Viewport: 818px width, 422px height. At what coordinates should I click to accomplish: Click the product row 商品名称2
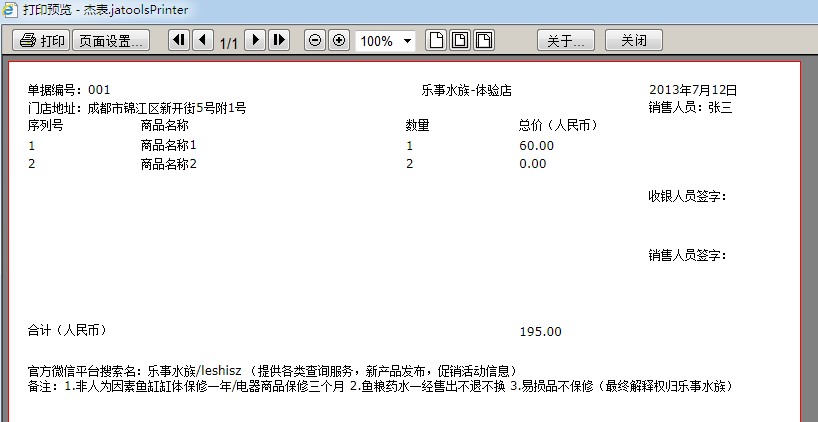pyautogui.click(x=169, y=164)
